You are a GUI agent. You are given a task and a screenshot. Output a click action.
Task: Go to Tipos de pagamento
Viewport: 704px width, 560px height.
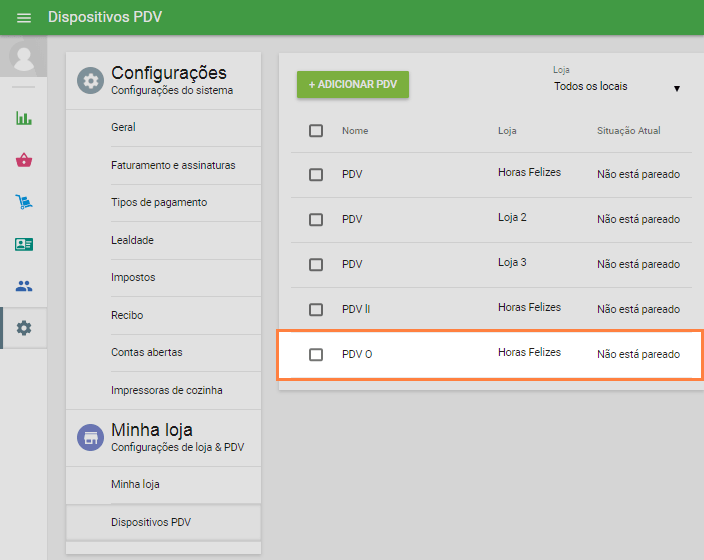point(159,202)
